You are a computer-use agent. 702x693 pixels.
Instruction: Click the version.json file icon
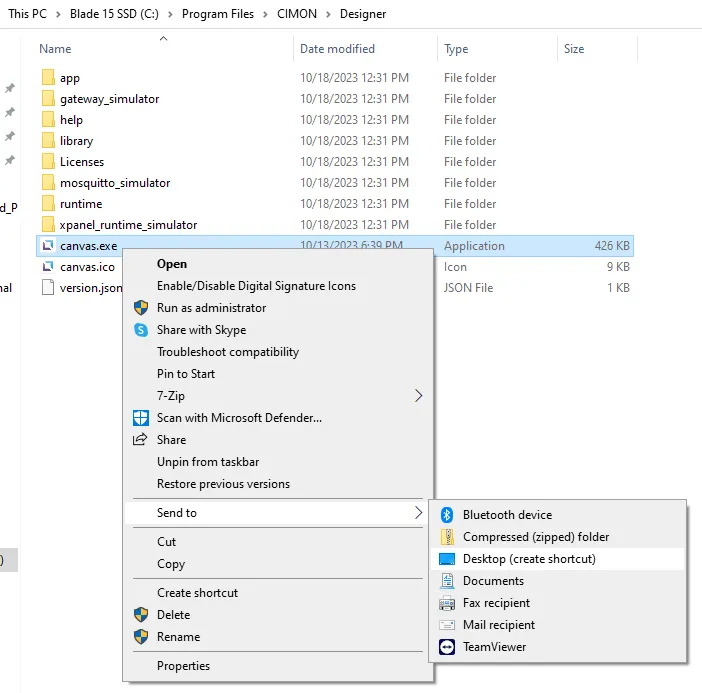[47, 288]
